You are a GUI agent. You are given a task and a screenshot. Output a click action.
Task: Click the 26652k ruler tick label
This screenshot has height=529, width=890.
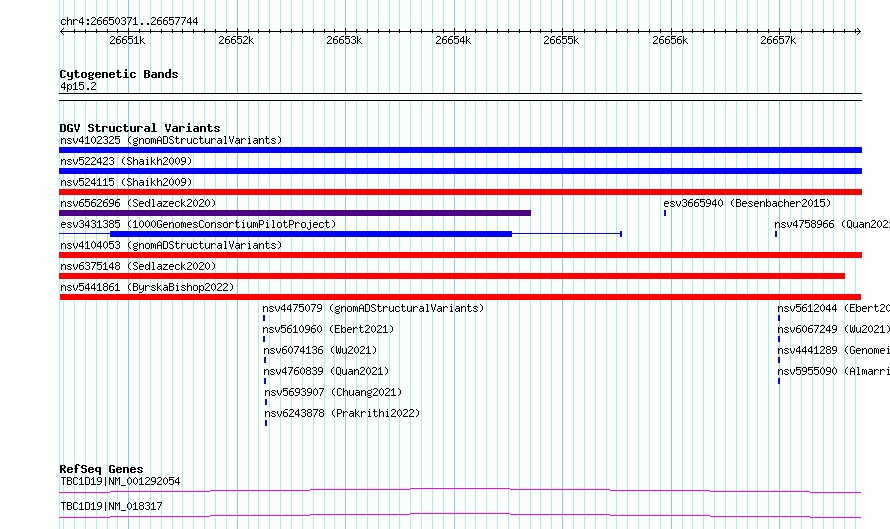coord(236,40)
